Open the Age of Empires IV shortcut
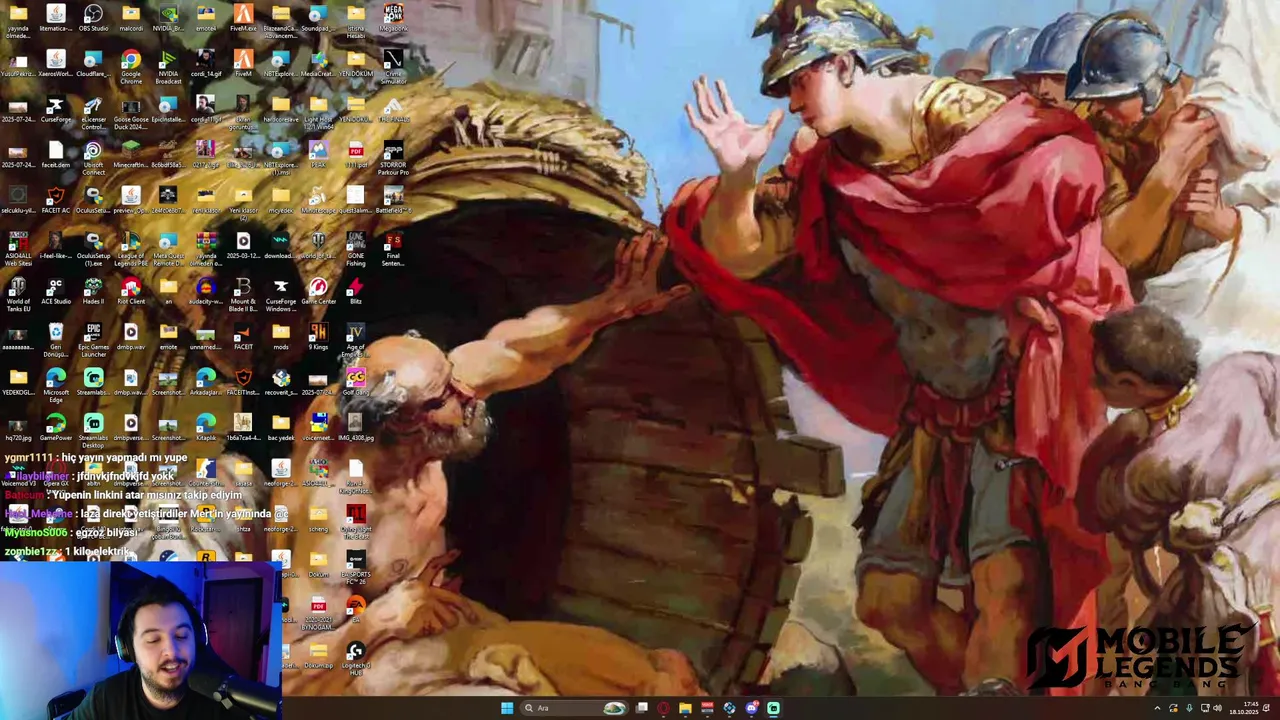This screenshot has height=720, width=1280. 355,341
